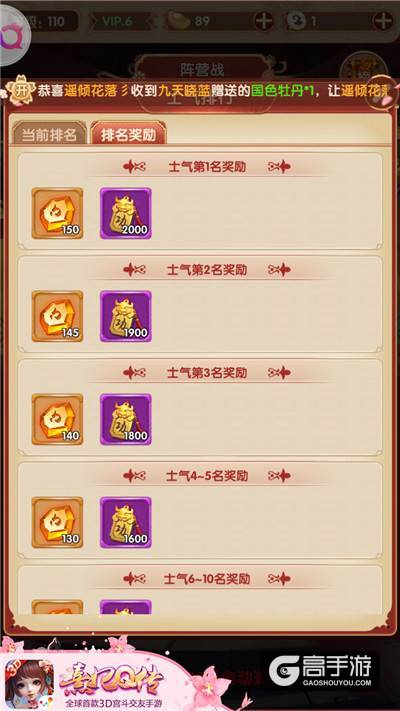Tap the 1st place 2000 merit badge reward

click(x=126, y=213)
